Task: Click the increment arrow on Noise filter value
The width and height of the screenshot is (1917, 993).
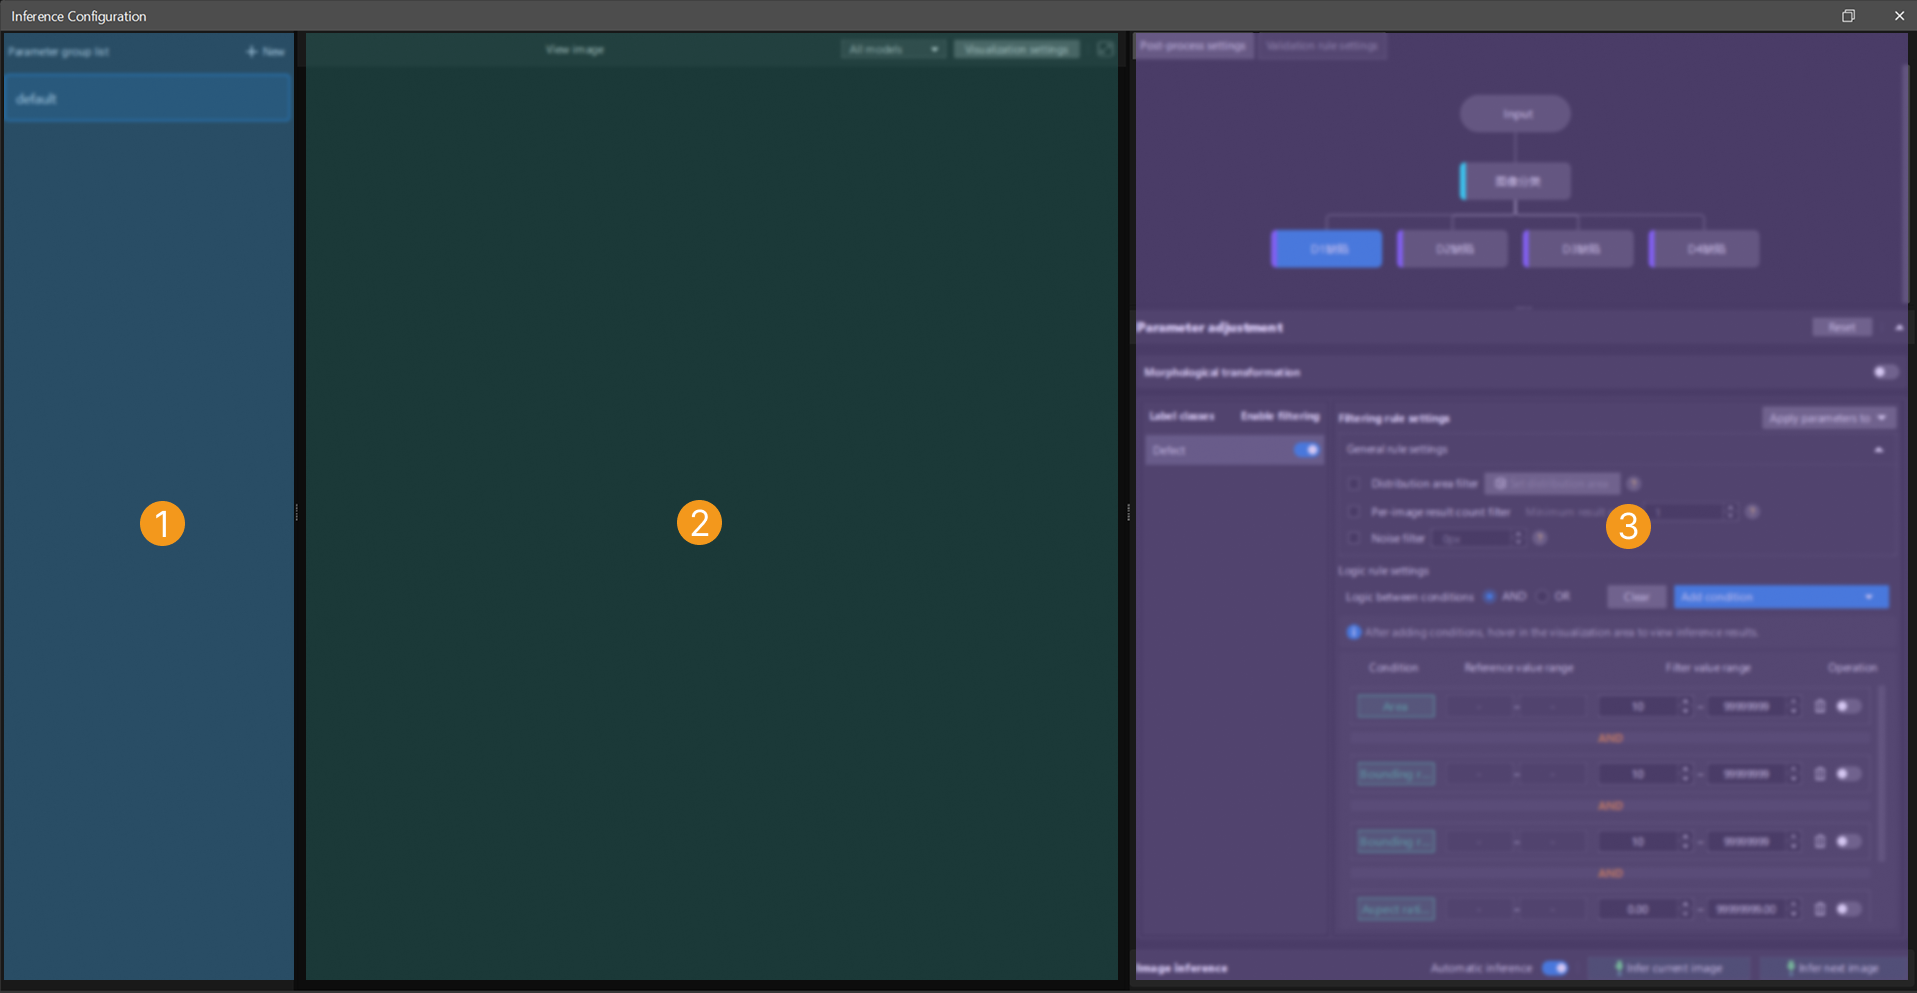Action: 1519,533
